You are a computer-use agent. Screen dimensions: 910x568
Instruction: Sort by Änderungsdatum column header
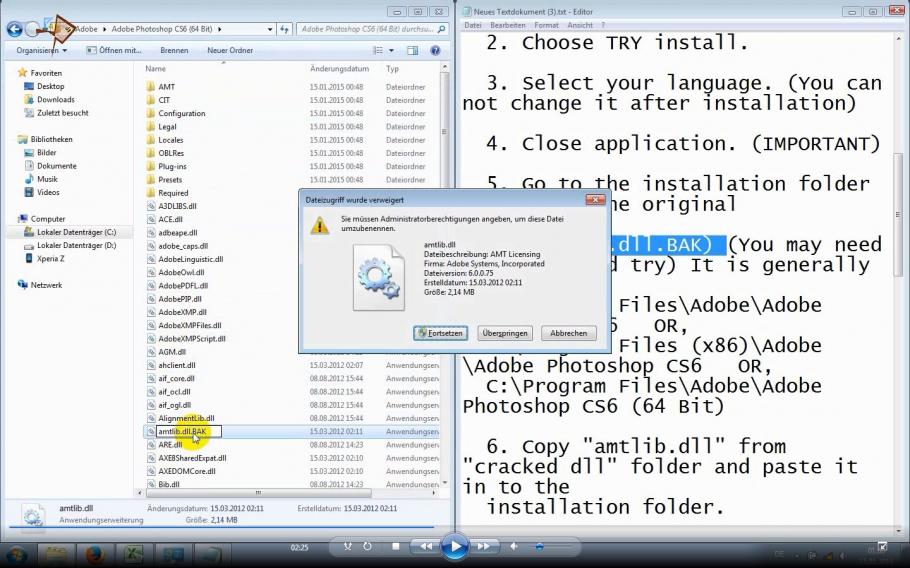tap(339, 68)
